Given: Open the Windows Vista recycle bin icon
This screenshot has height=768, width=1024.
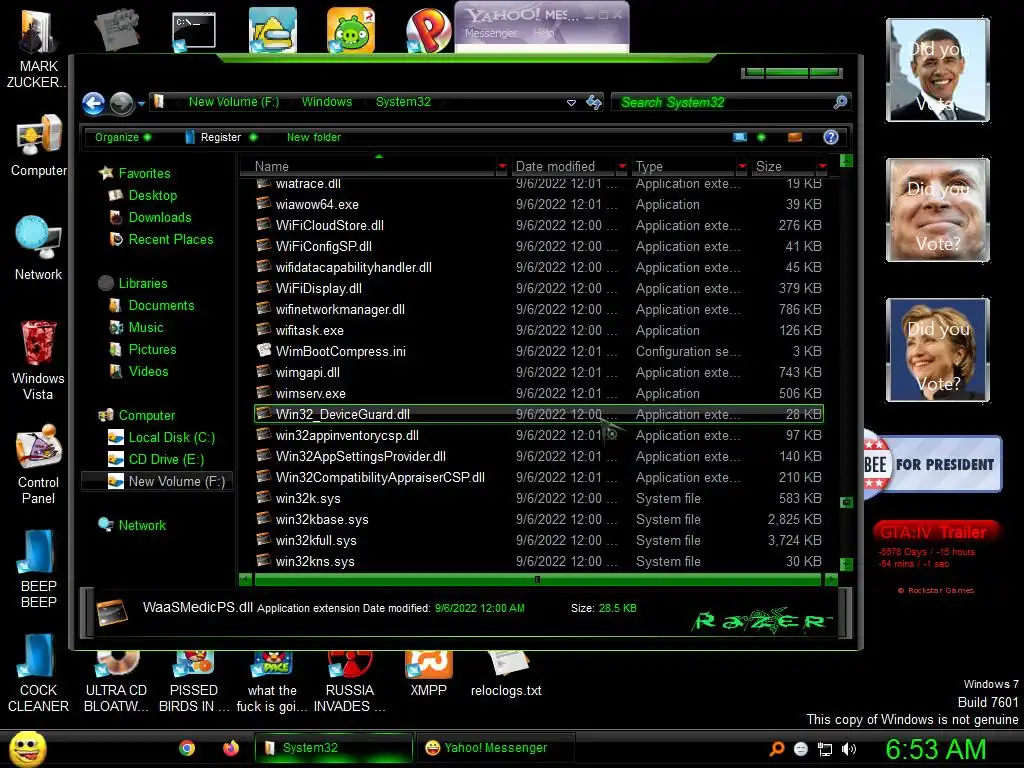Looking at the screenshot, I should (38, 359).
